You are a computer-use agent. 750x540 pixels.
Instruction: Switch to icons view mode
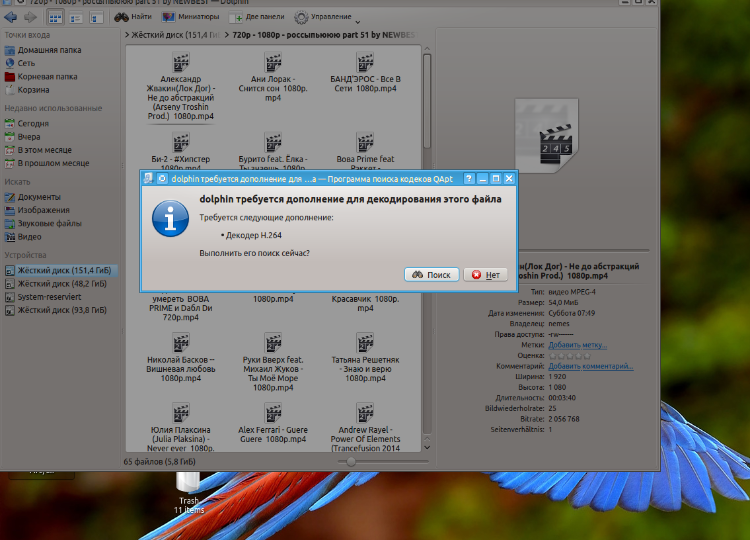tap(56, 17)
